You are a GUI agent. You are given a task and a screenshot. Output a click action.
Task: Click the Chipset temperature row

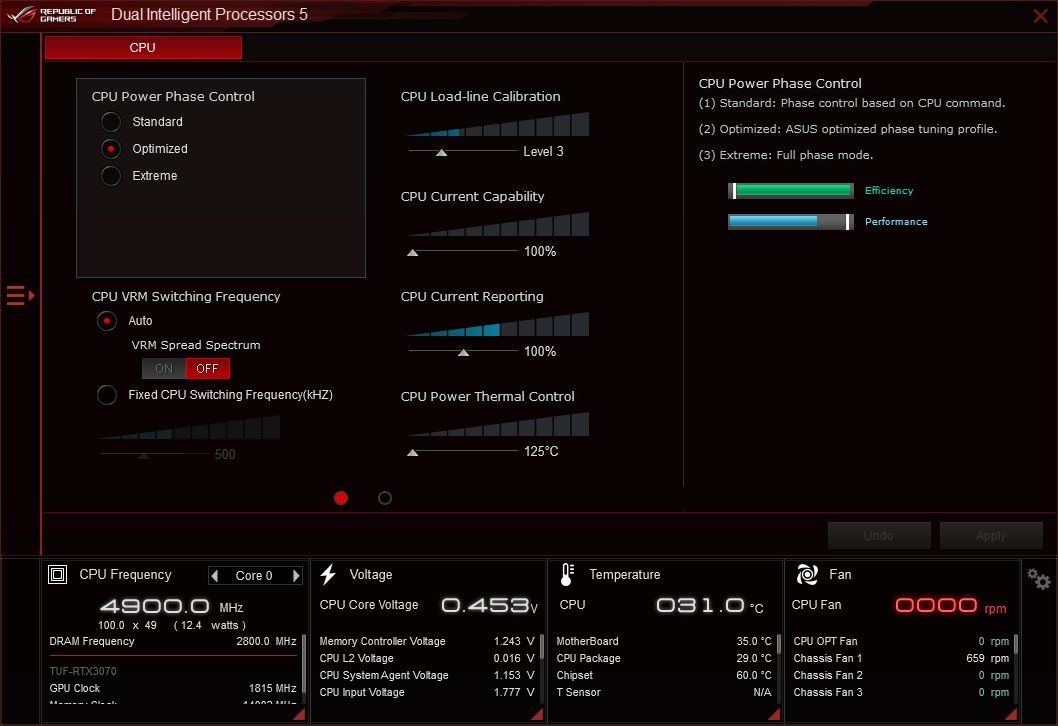[x=664, y=675]
